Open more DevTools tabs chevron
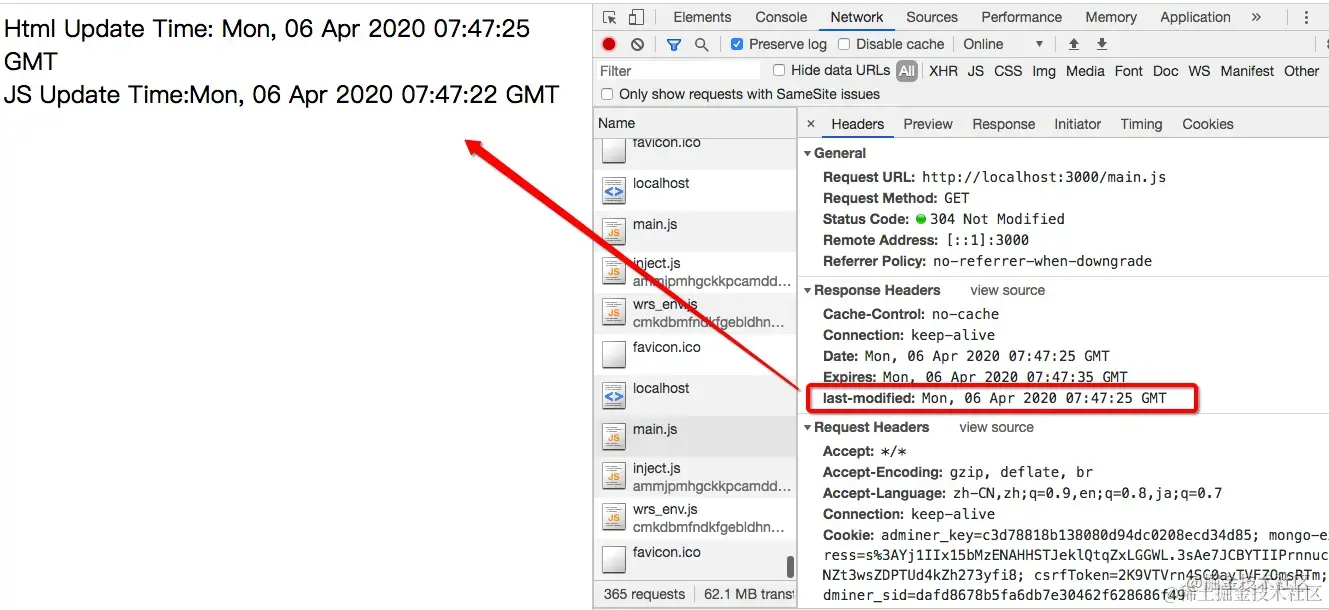The width and height of the screenshot is (1329, 610). (x=1256, y=17)
